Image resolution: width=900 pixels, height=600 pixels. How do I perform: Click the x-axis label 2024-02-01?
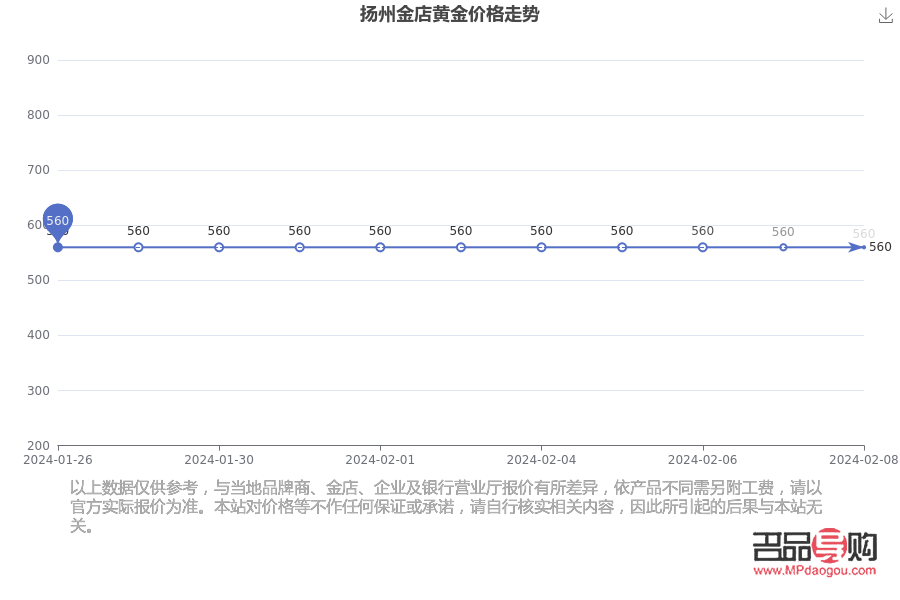coord(380,460)
